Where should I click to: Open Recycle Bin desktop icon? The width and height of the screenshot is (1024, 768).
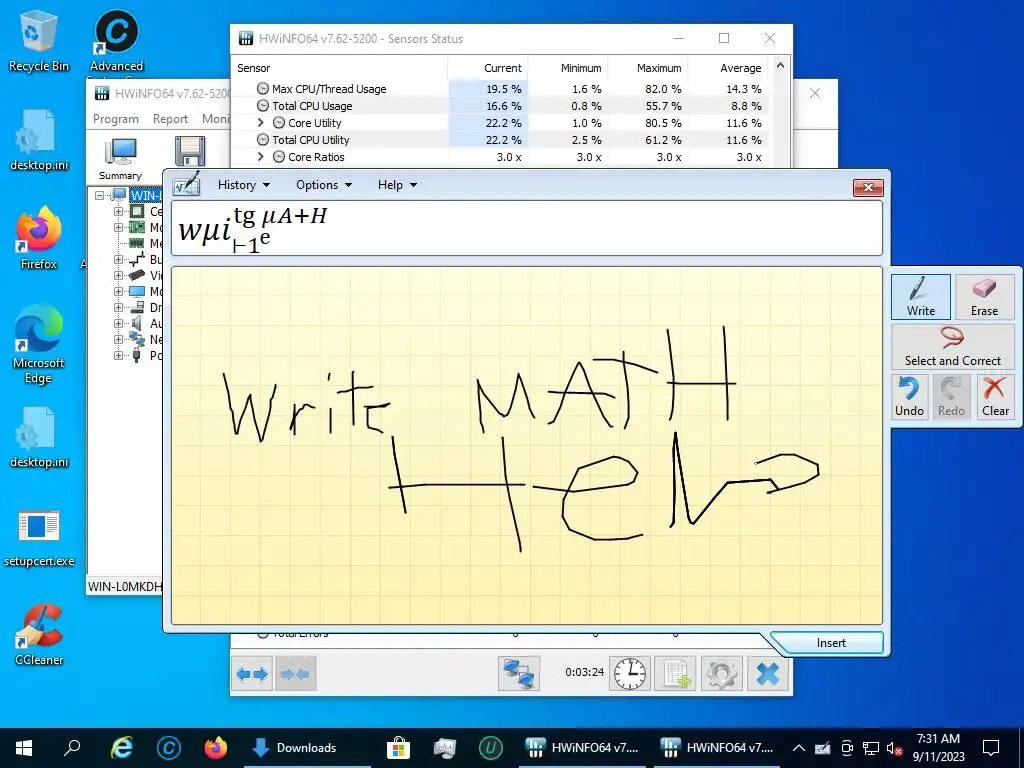(39, 40)
